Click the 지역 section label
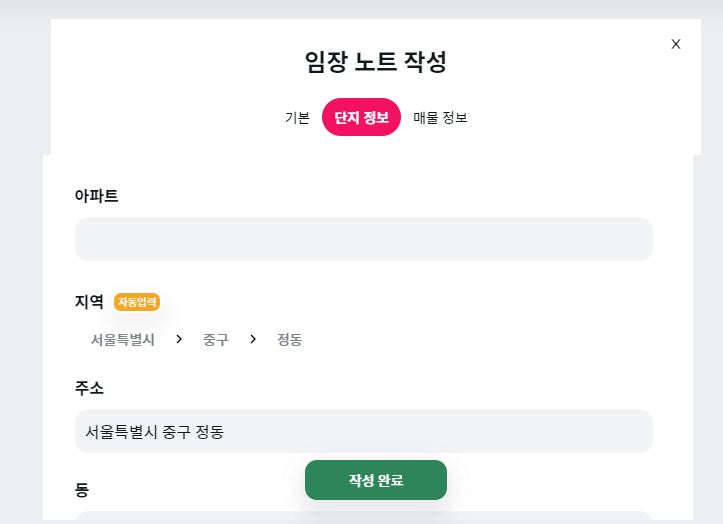 (89, 301)
